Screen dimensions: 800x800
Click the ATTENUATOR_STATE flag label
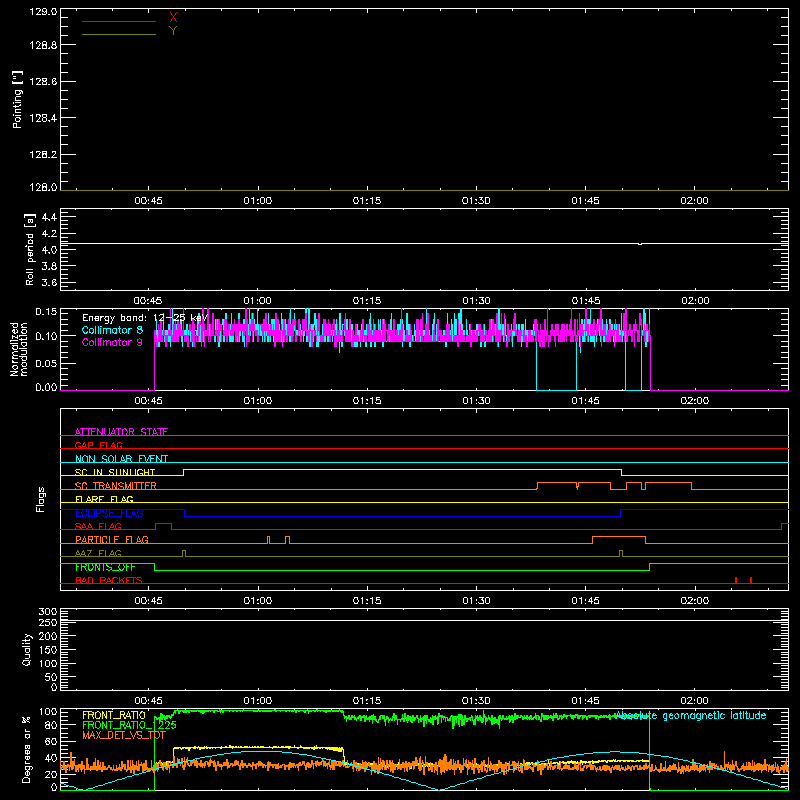pos(121,432)
